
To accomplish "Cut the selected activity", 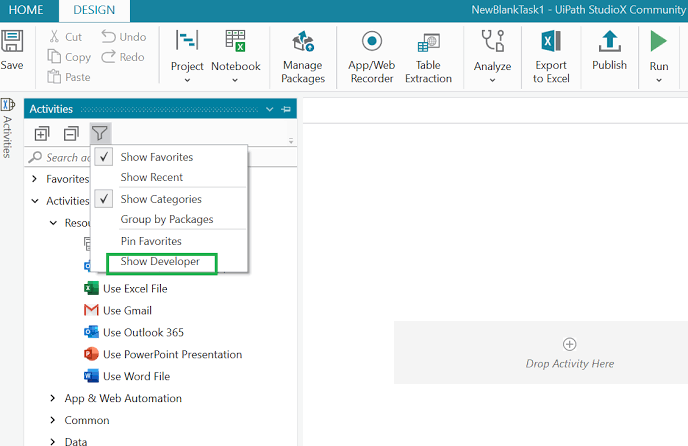I will (66, 37).
